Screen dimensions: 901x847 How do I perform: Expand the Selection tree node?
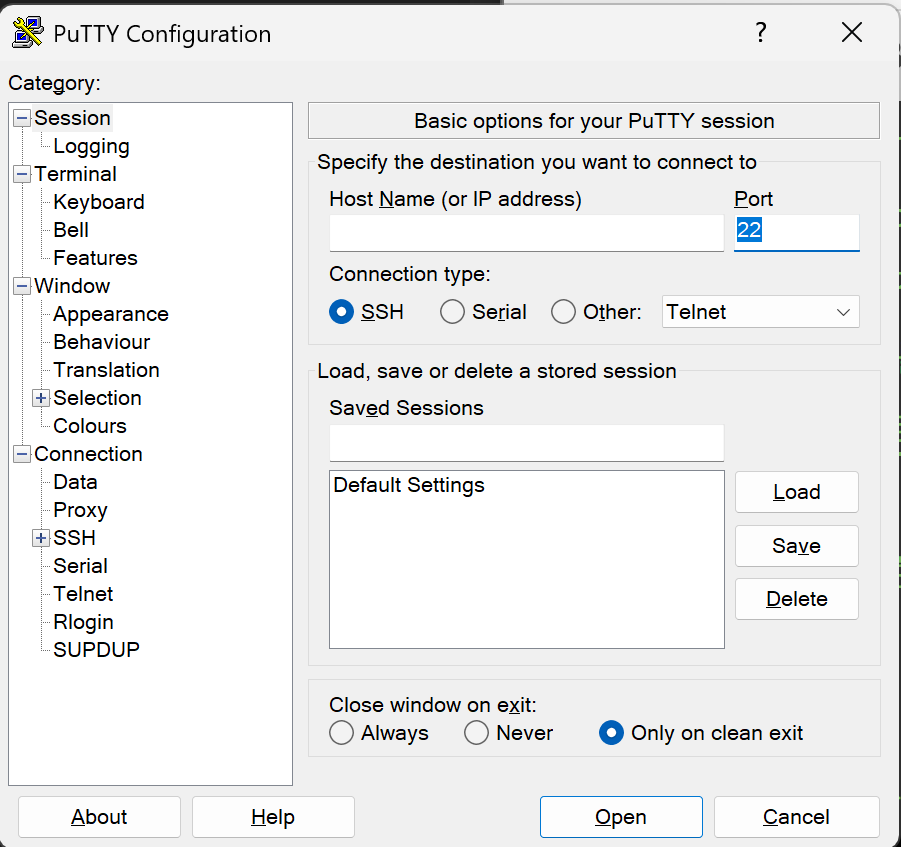(41, 398)
